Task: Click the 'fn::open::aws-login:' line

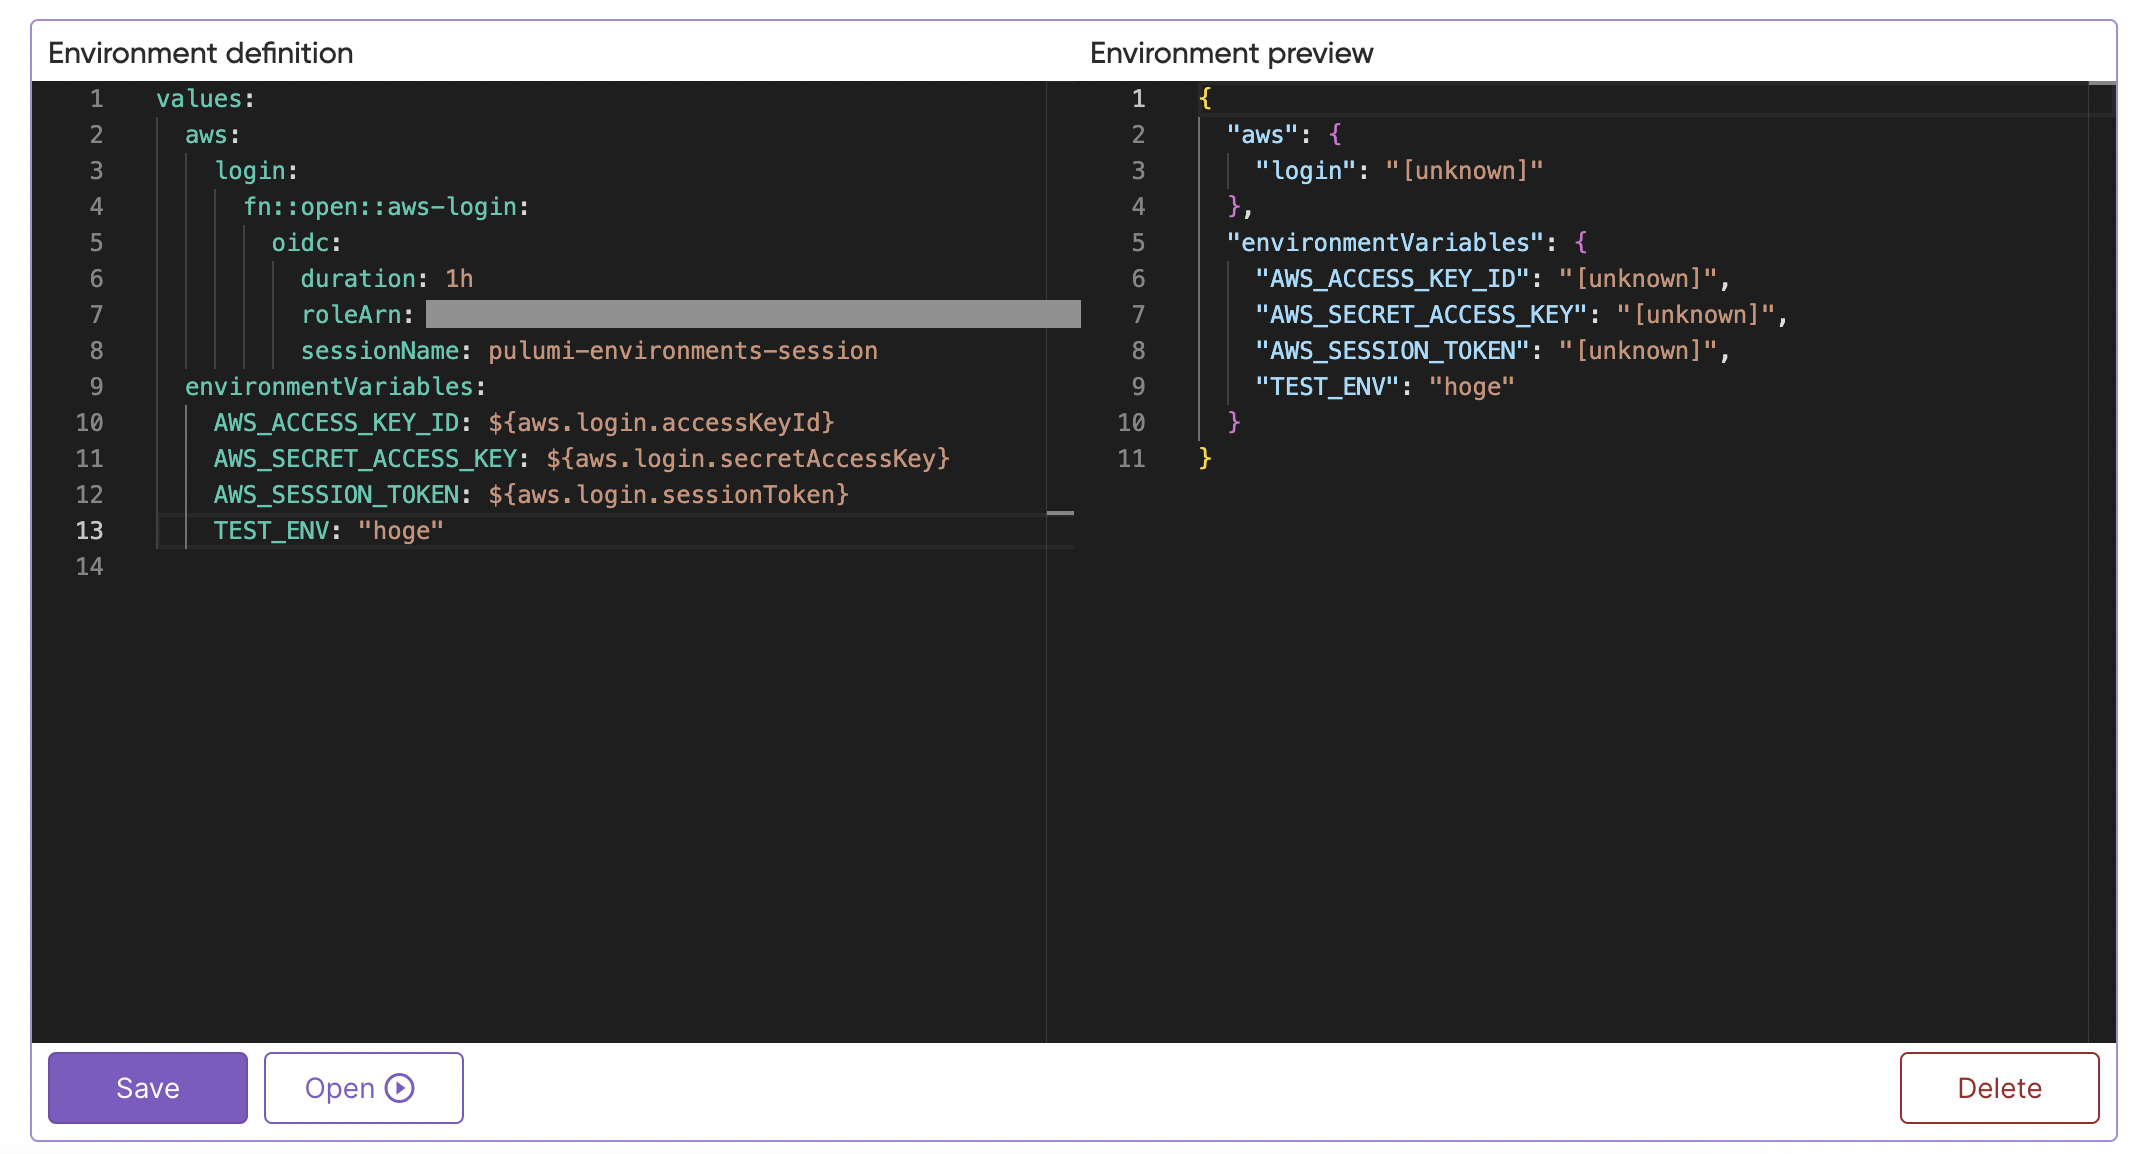Action: (386, 207)
